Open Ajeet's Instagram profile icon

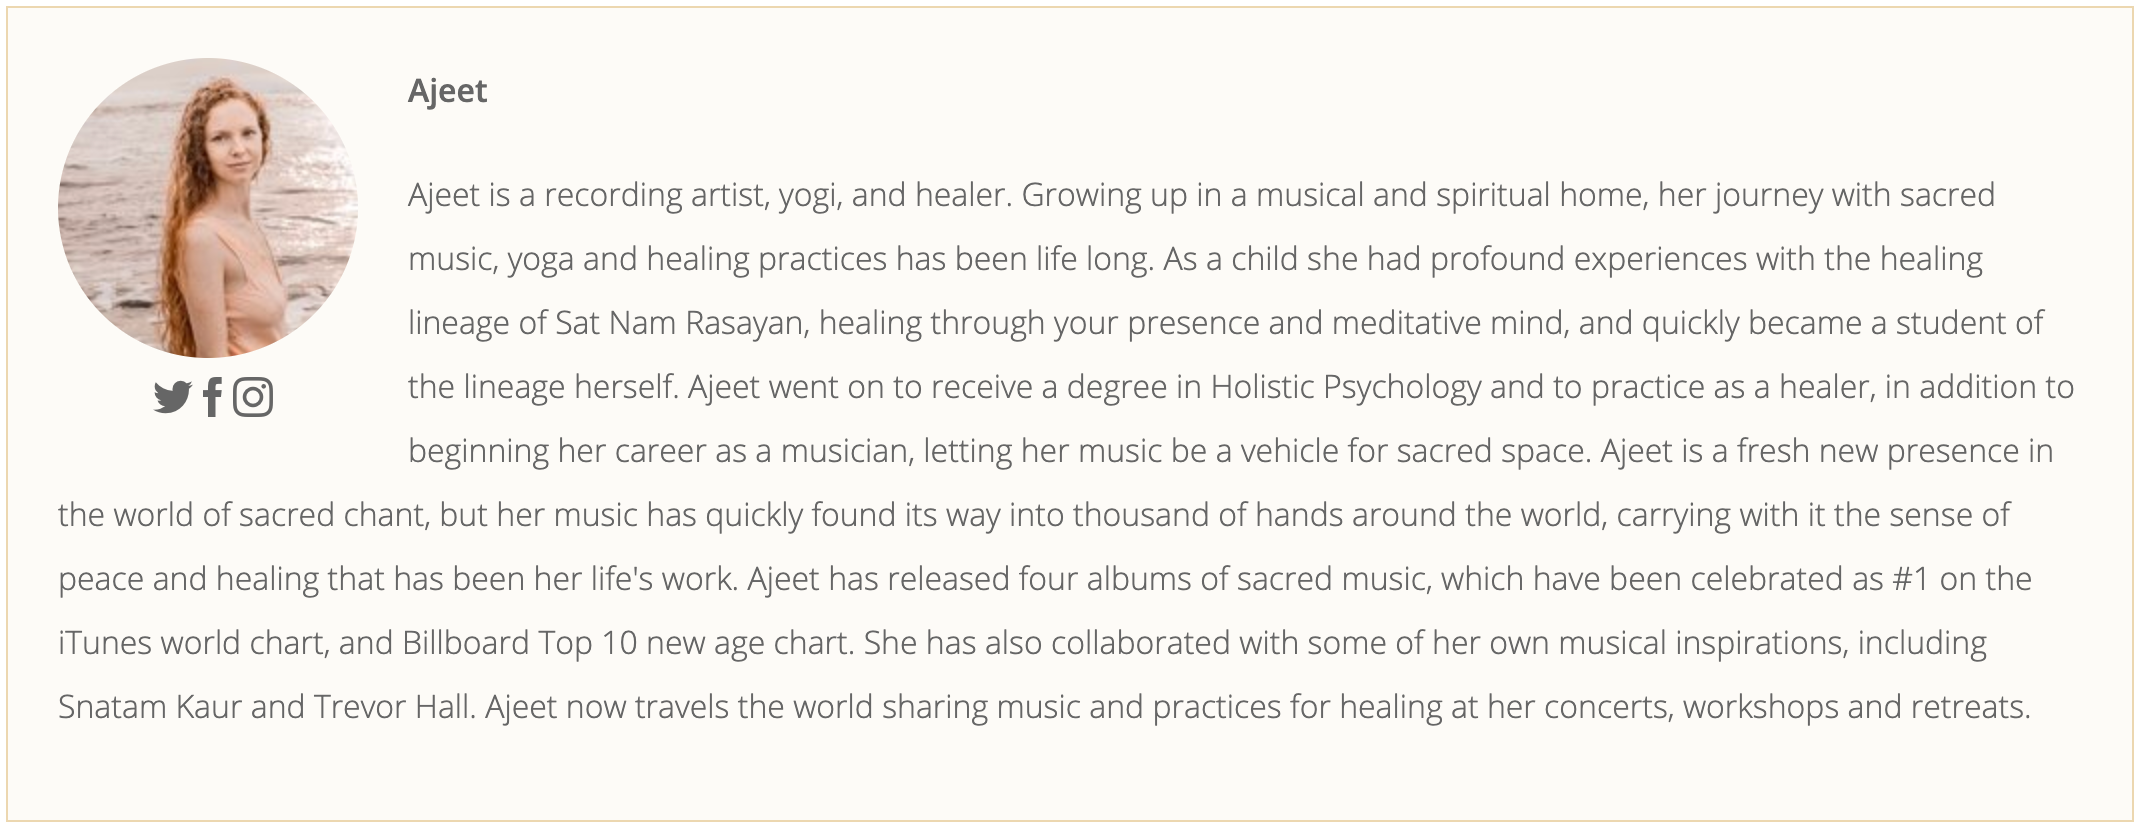point(253,397)
